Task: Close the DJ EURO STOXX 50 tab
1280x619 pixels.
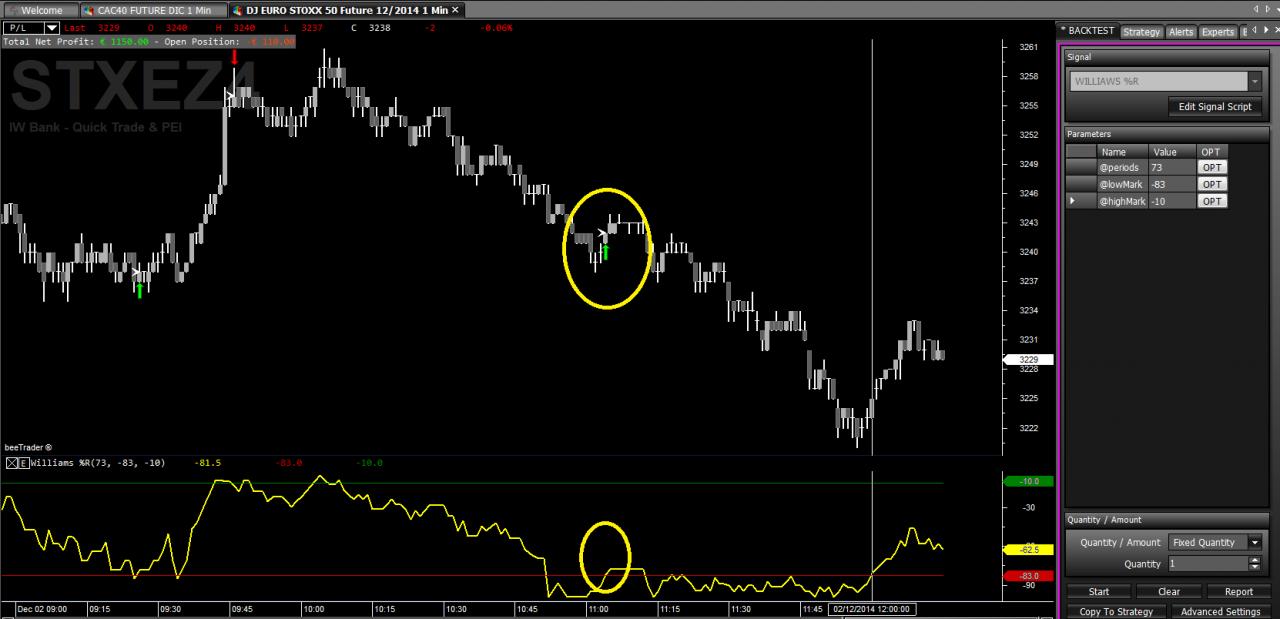Action: point(456,9)
